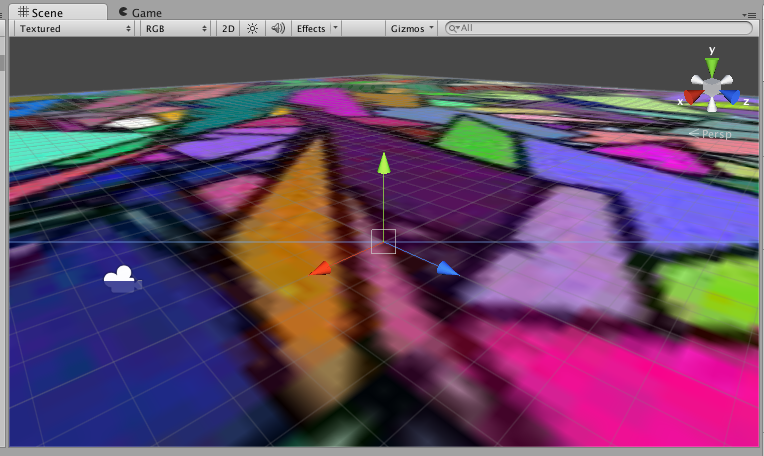Click the red X move arrow handle
Image resolution: width=764 pixels, height=456 pixels.
tap(321, 268)
